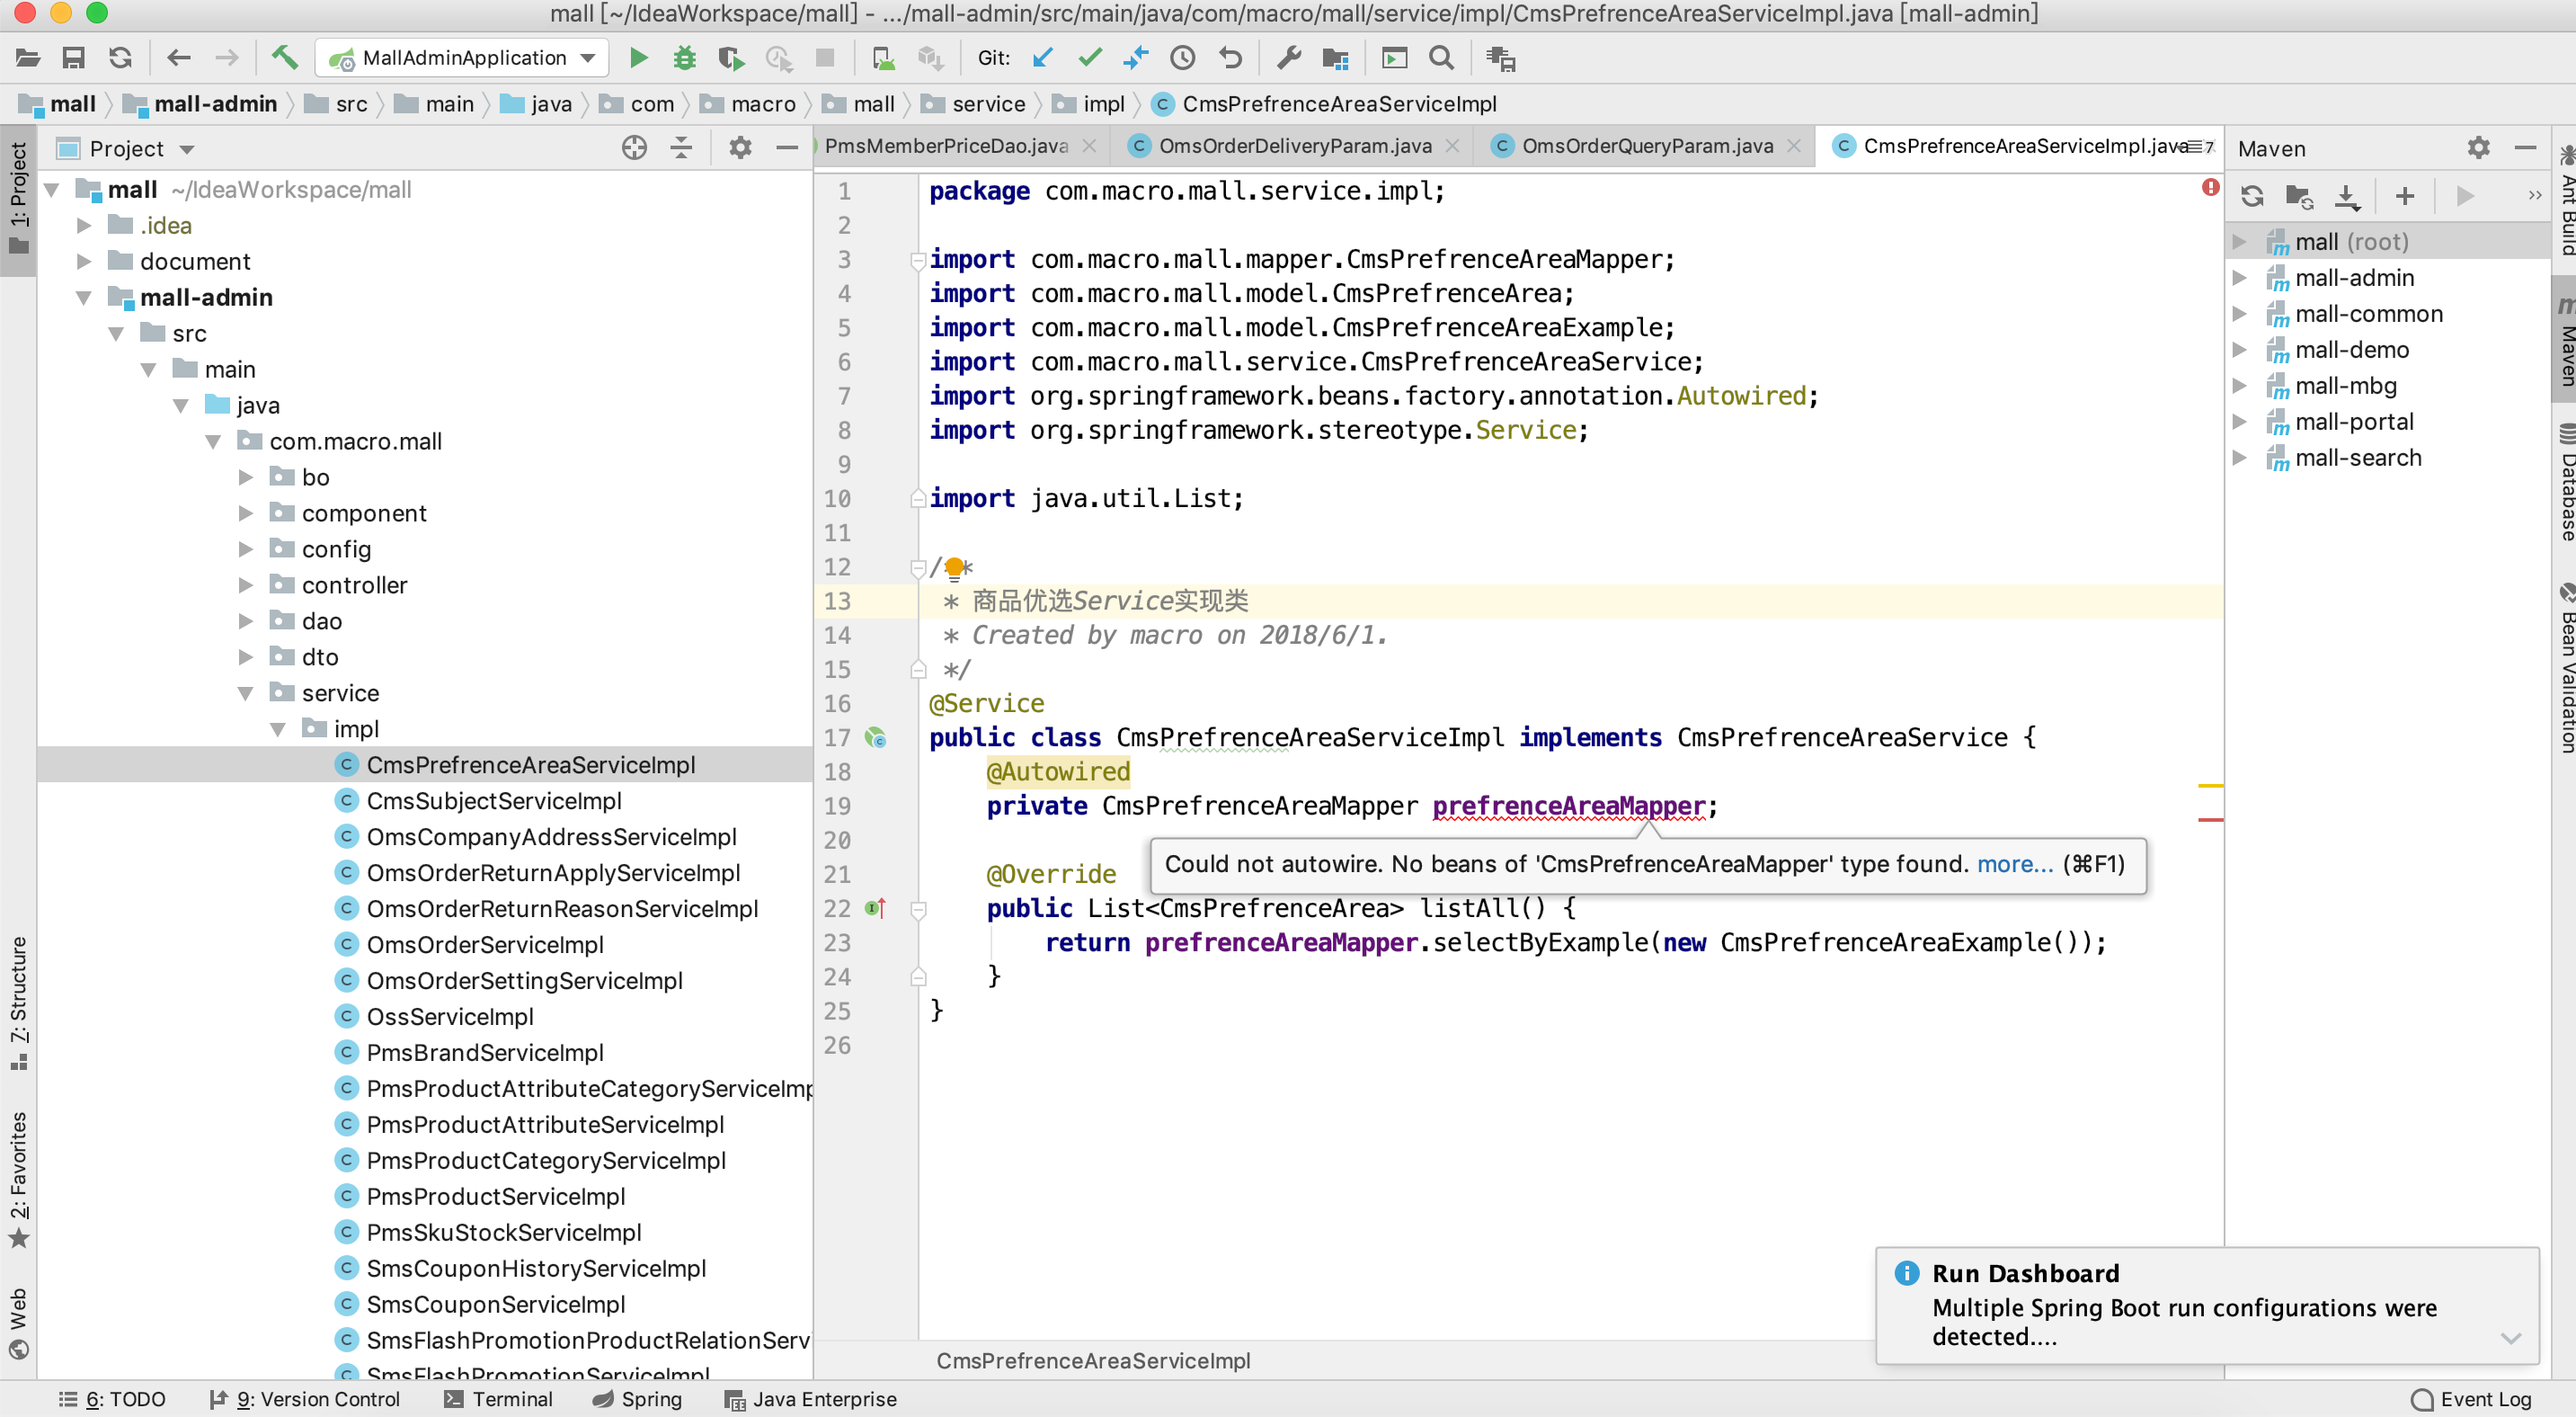The width and height of the screenshot is (2576, 1417).
Task: Reimport all Maven projects with the refresh icon
Action: [x=2252, y=196]
